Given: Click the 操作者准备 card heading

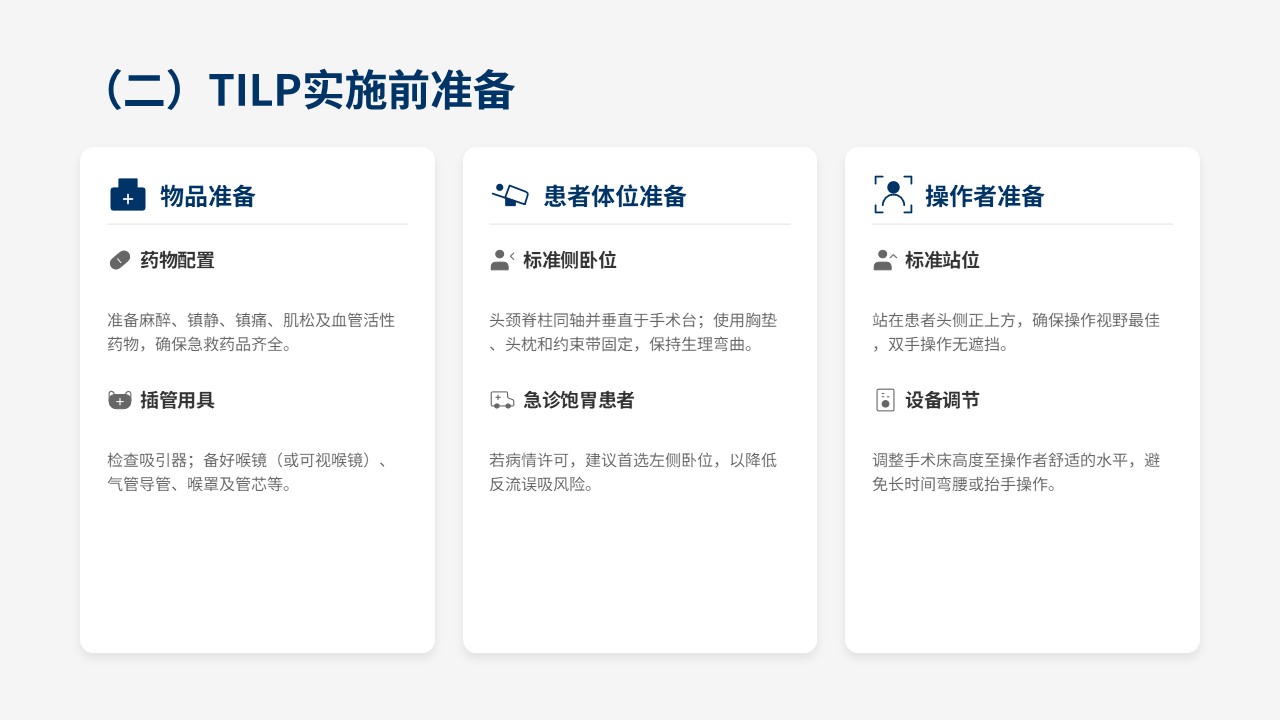Looking at the screenshot, I should click(984, 196).
